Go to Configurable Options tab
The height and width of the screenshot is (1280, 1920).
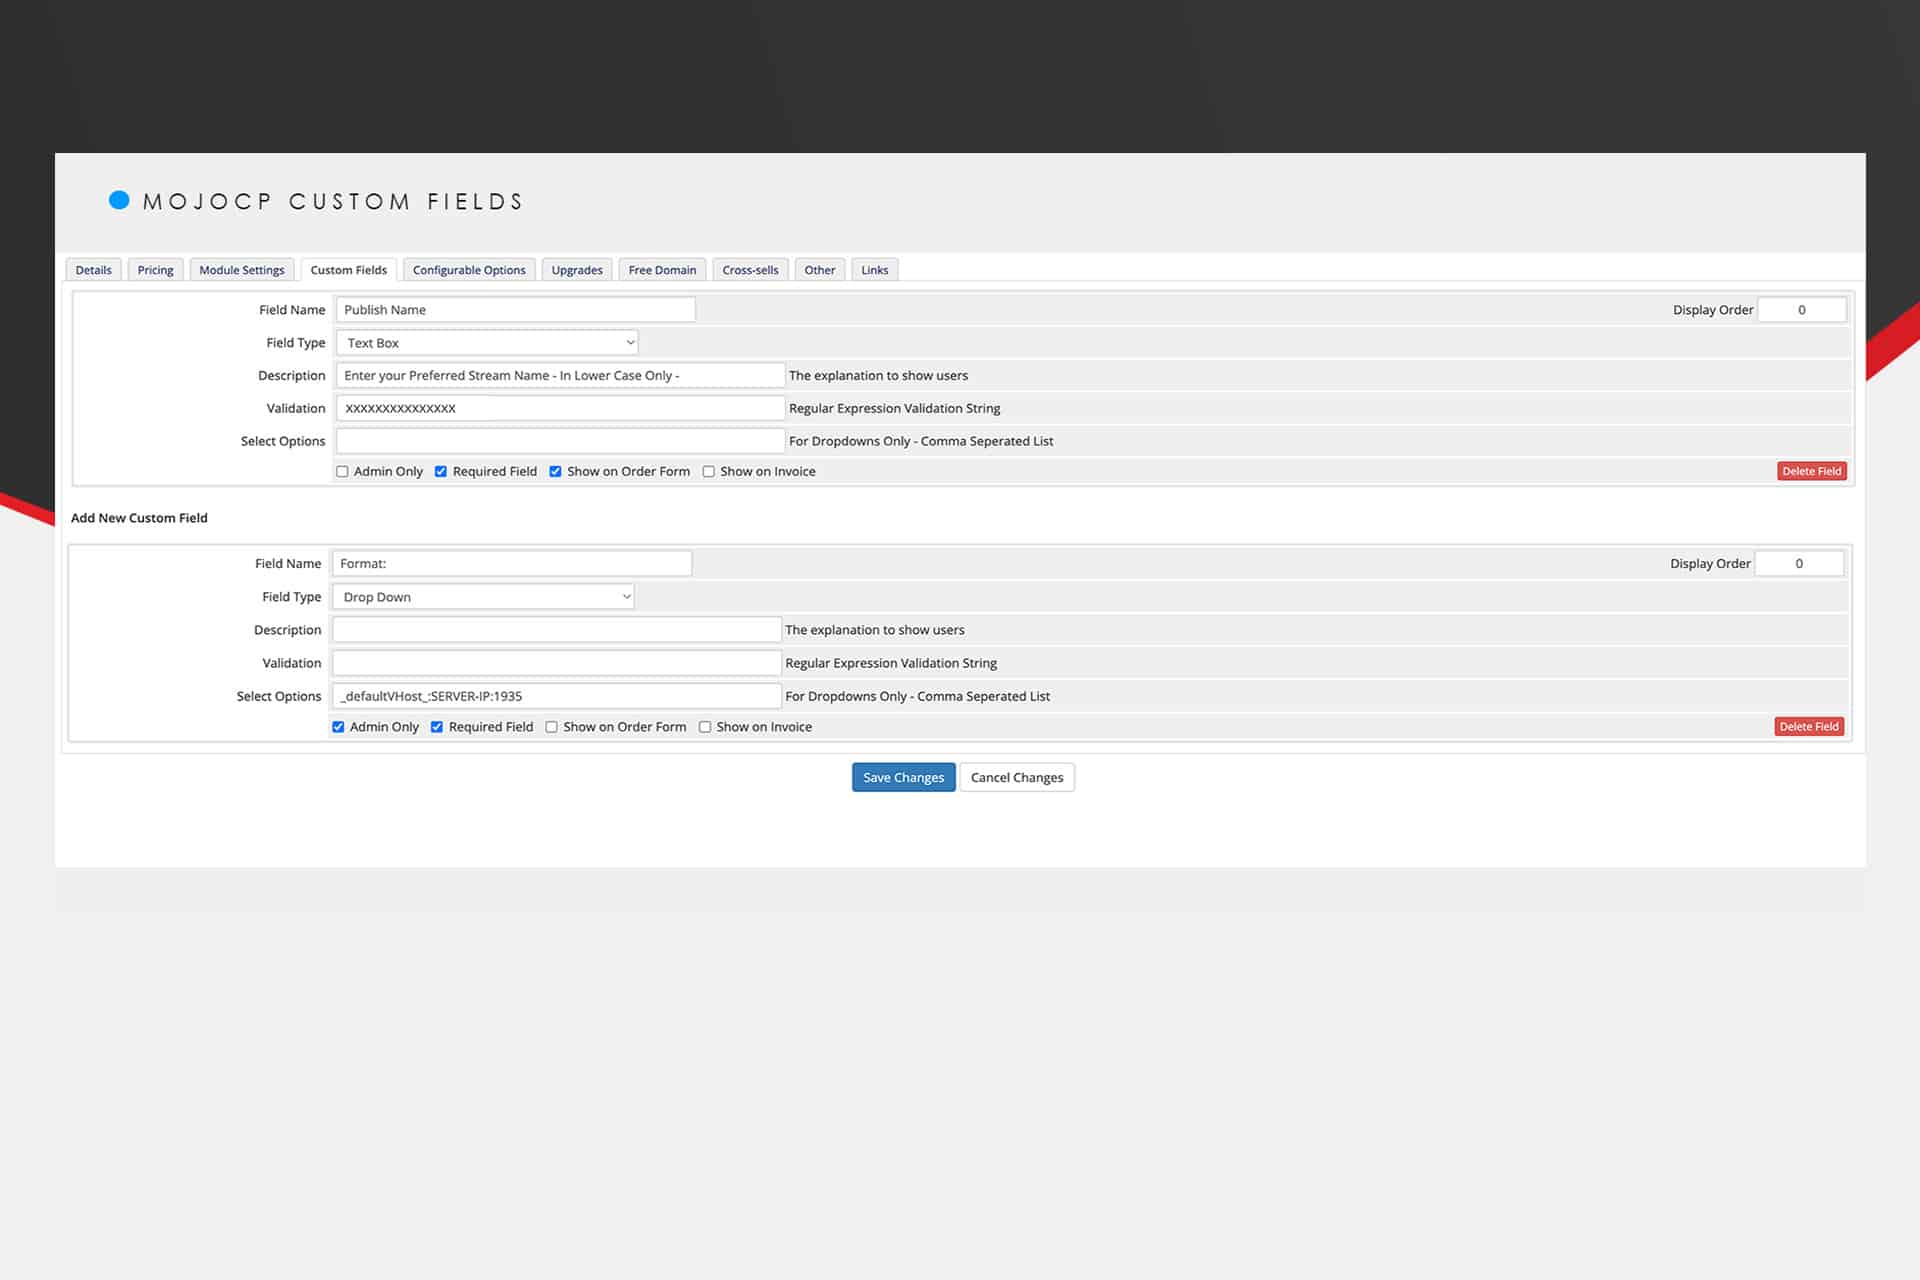(469, 270)
